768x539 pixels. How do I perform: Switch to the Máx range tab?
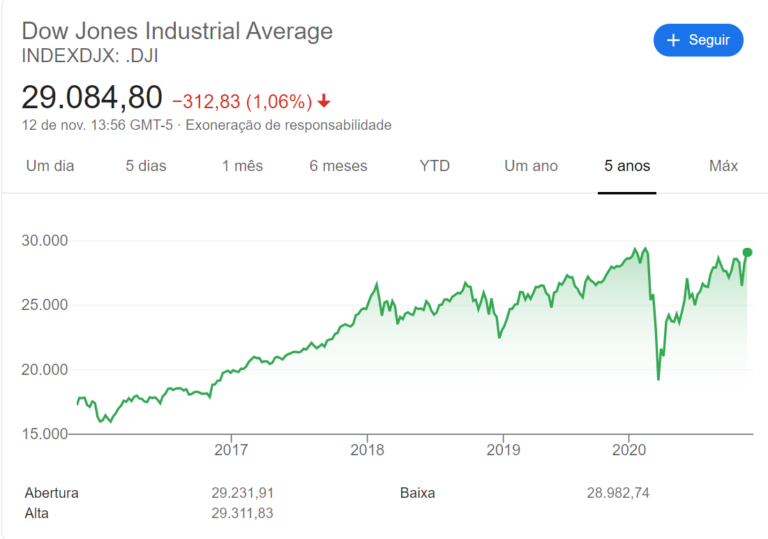click(723, 166)
